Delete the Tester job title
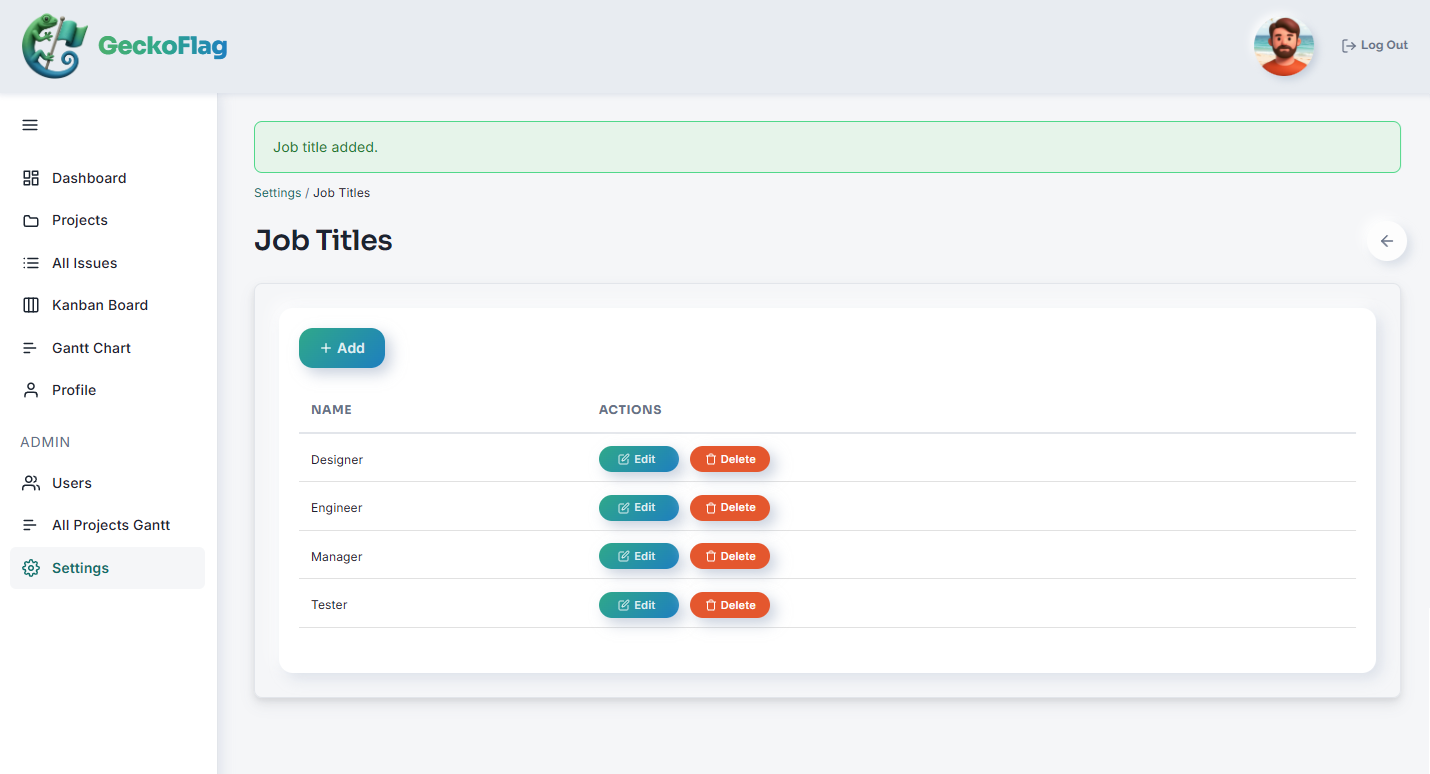Screen dimensions: 1430x774 tap(730, 605)
